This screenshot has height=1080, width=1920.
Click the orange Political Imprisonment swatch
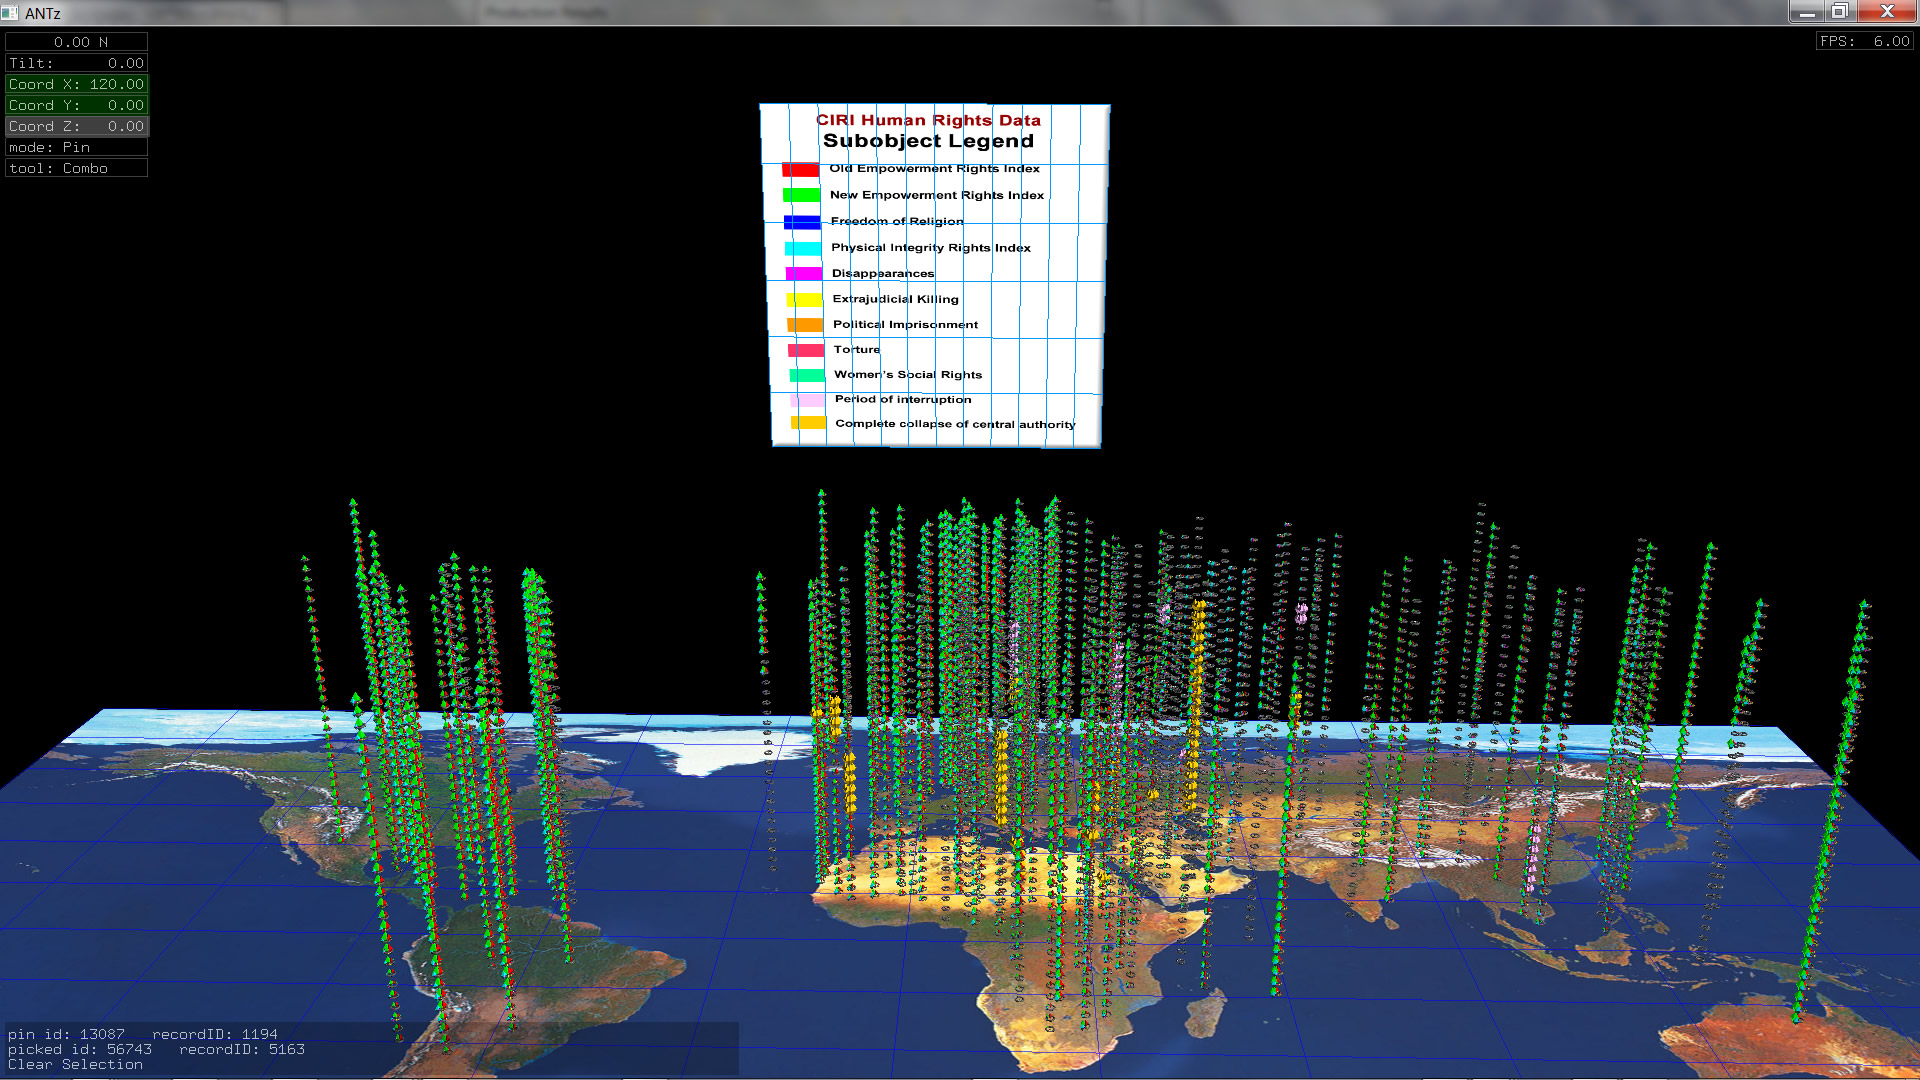805,325
